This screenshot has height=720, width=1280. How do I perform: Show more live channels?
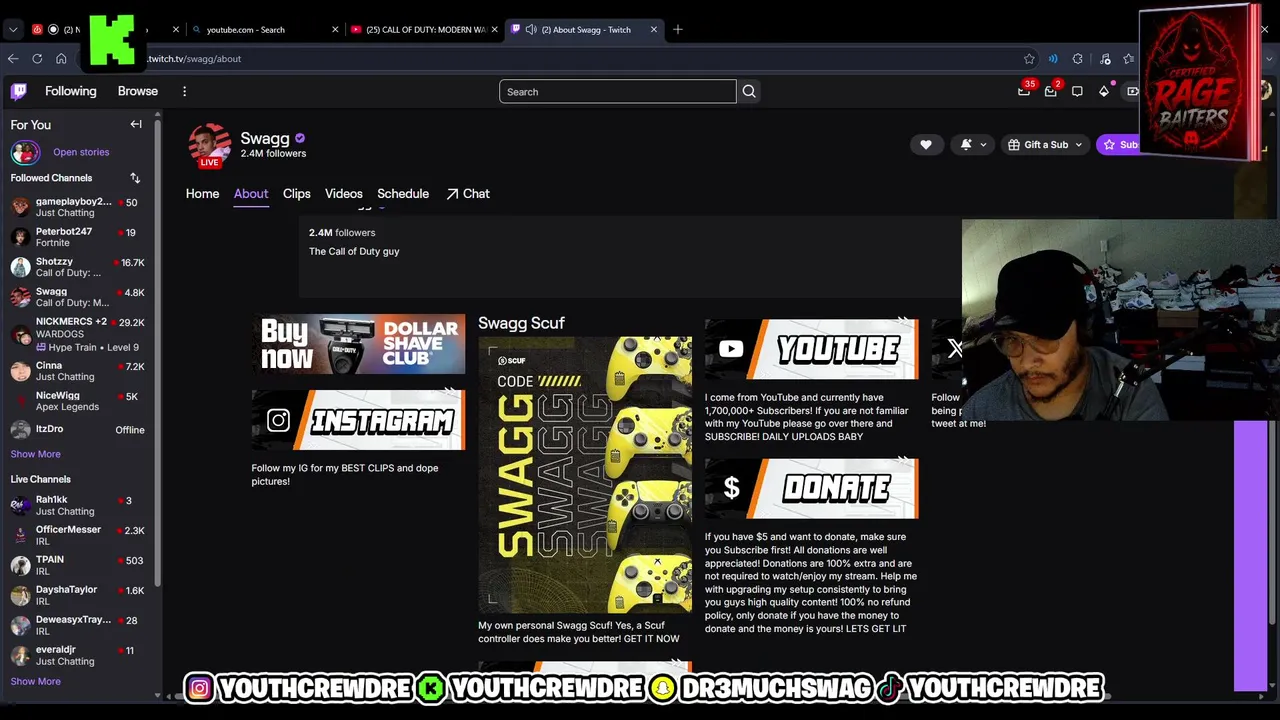(35, 681)
